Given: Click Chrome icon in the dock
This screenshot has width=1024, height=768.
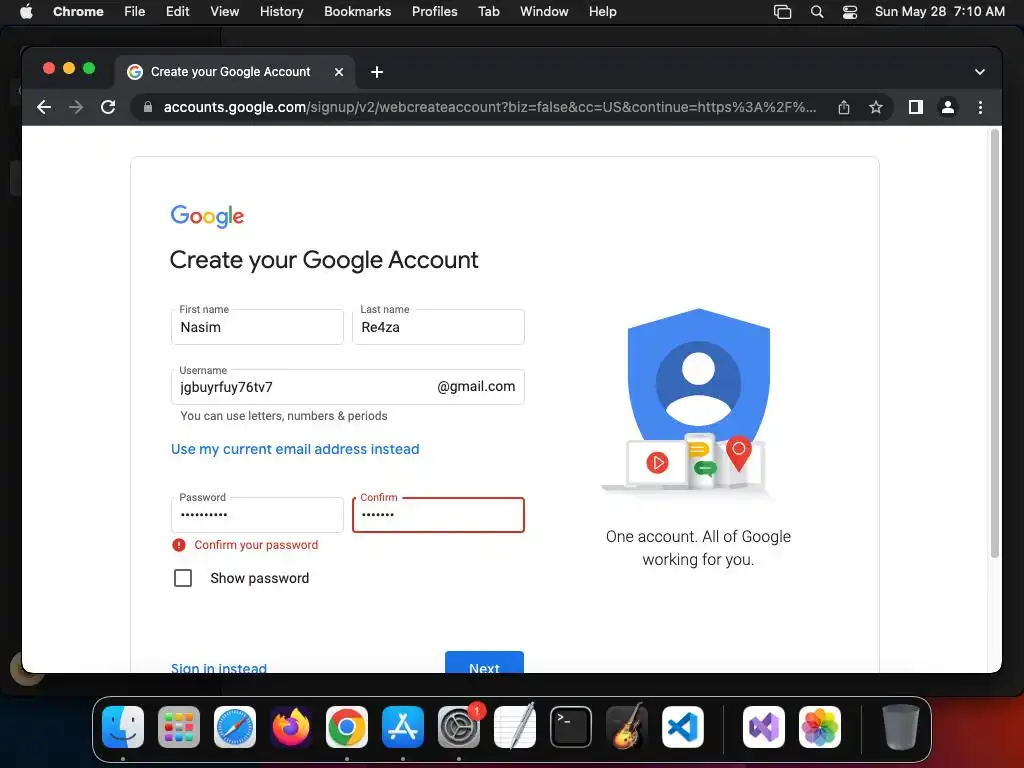Looking at the screenshot, I should point(347,727).
